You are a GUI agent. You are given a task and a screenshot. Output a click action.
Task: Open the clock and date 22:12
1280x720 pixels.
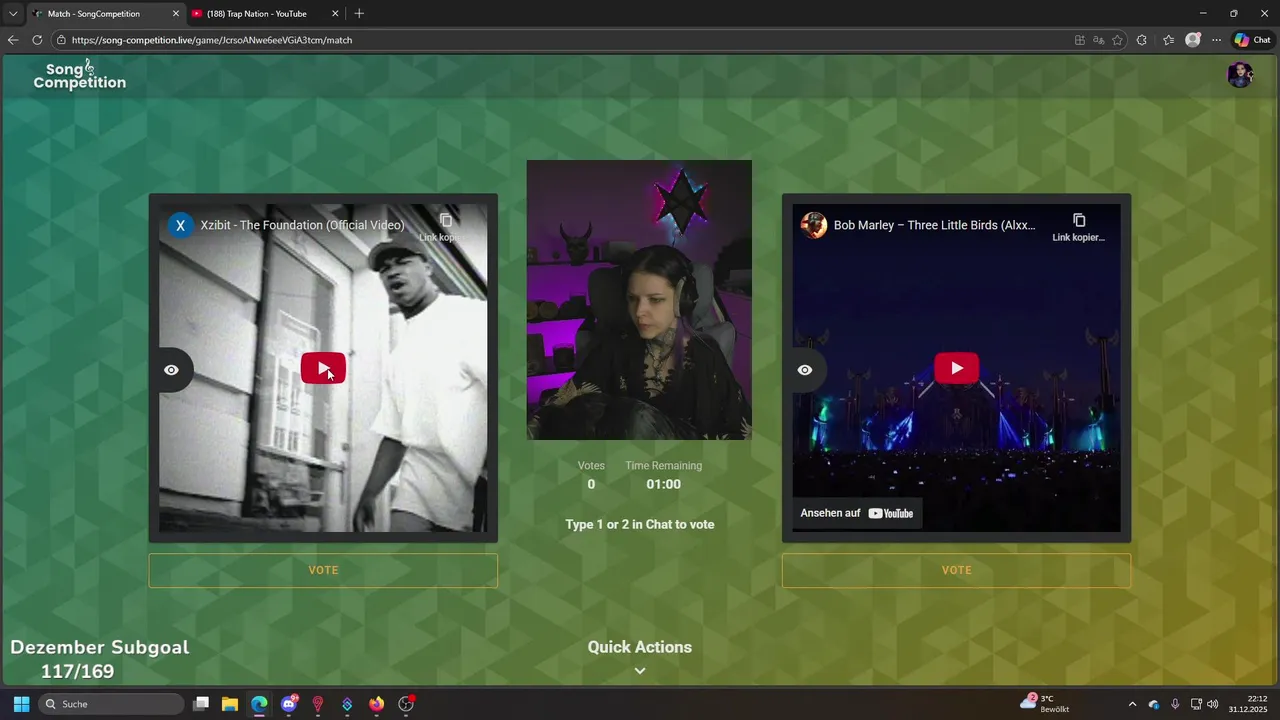(1248, 704)
